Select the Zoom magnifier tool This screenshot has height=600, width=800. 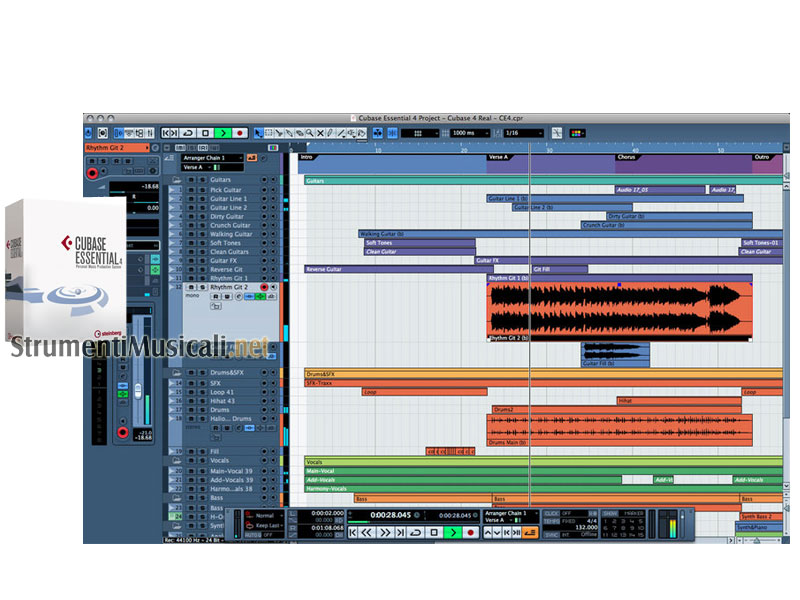(x=309, y=132)
